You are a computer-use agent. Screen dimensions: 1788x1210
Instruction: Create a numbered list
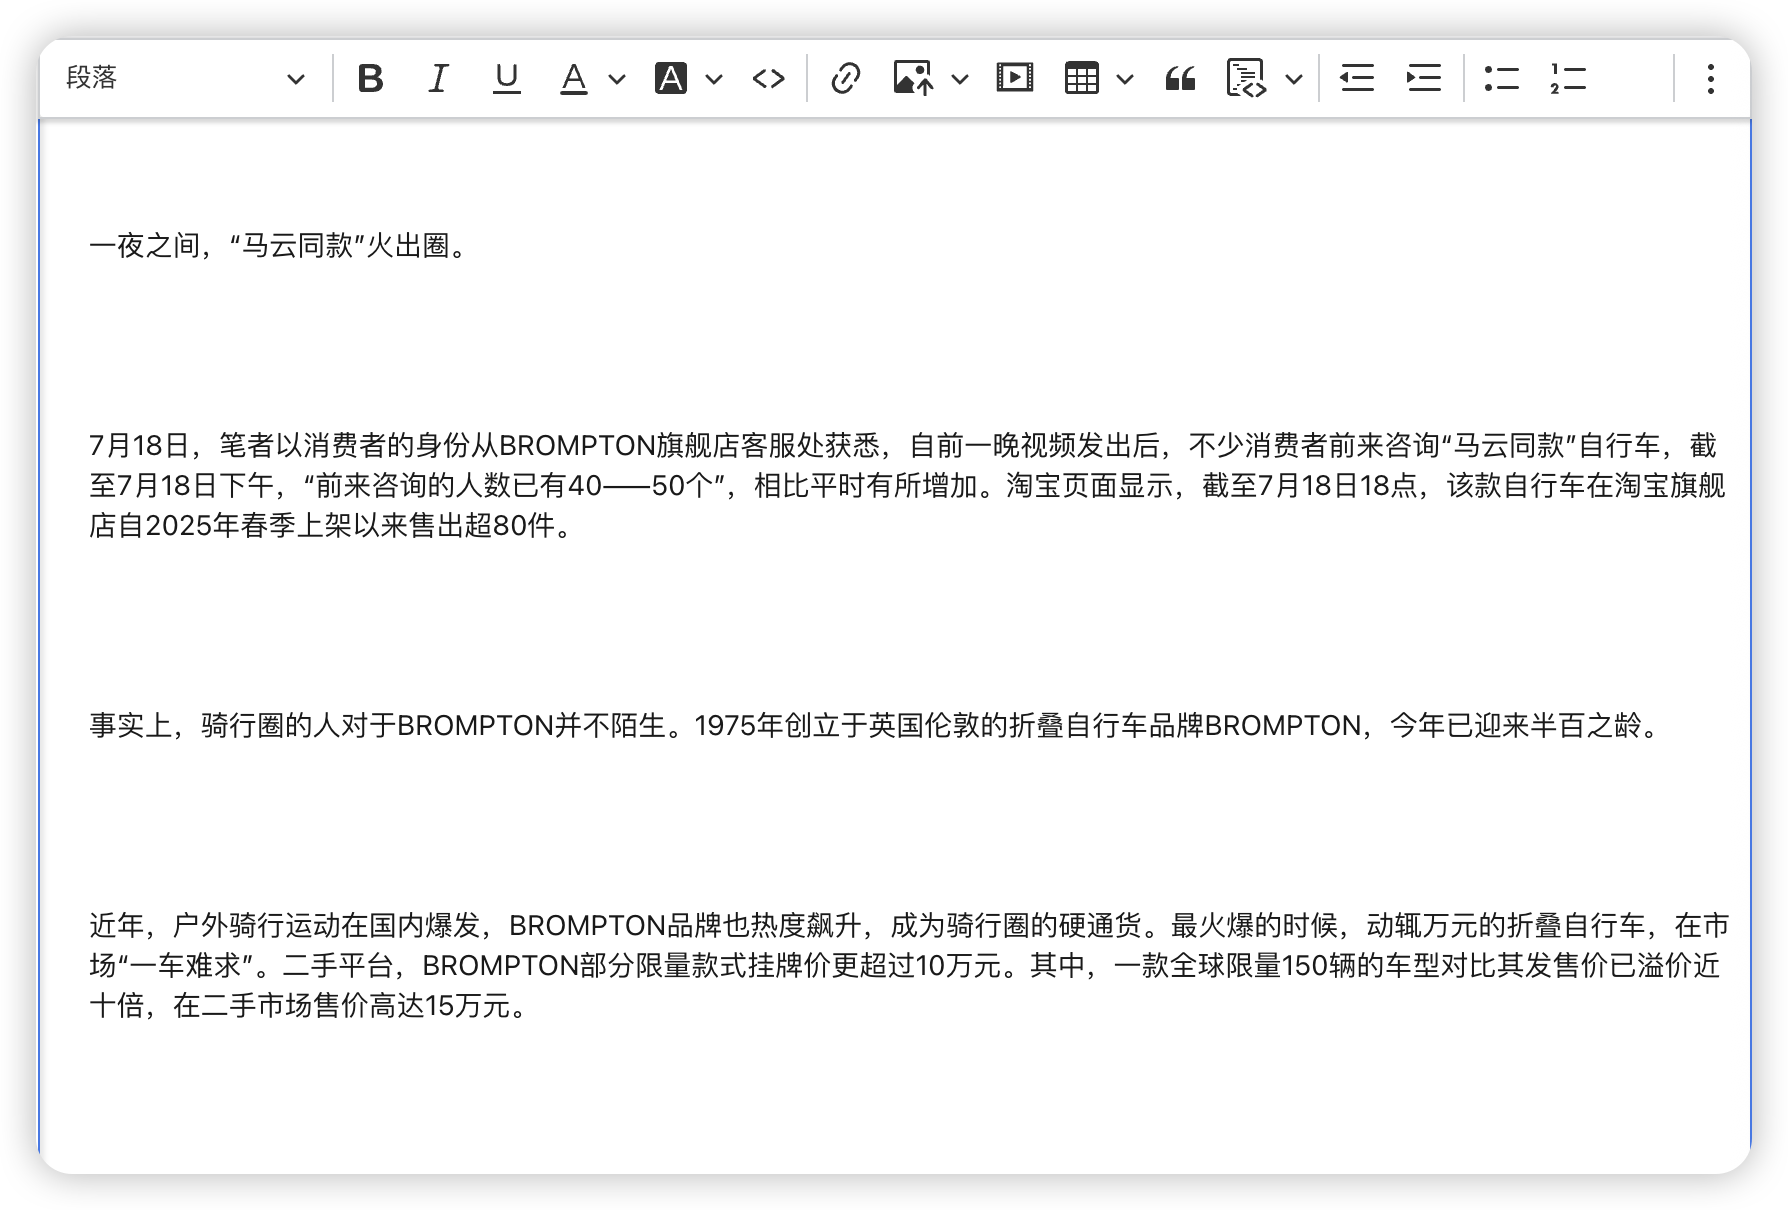pos(1568,78)
